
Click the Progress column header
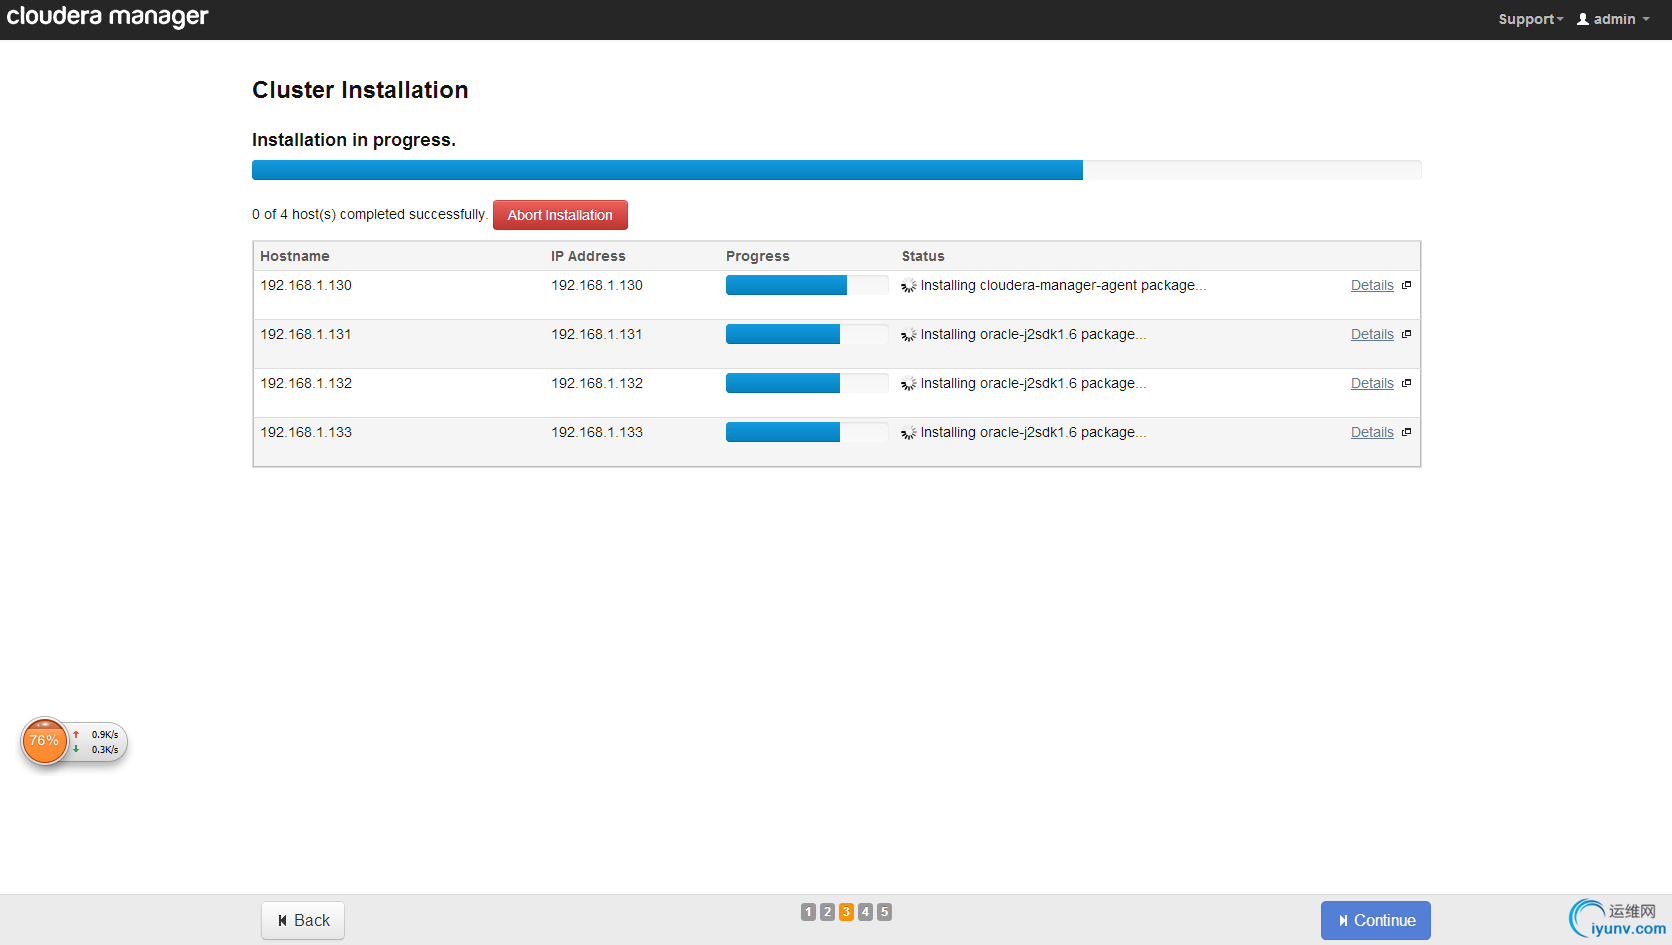[x=758, y=256]
